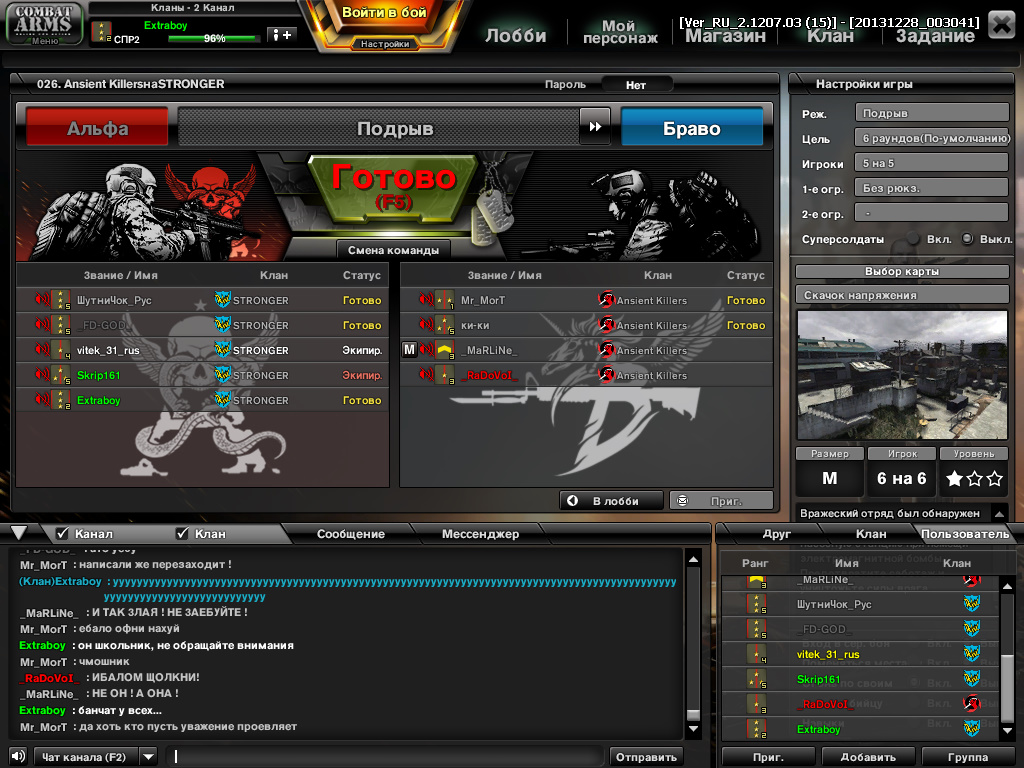Click rank icon of Skrip161 in user list
The height and width of the screenshot is (768, 1024).
pos(757,679)
